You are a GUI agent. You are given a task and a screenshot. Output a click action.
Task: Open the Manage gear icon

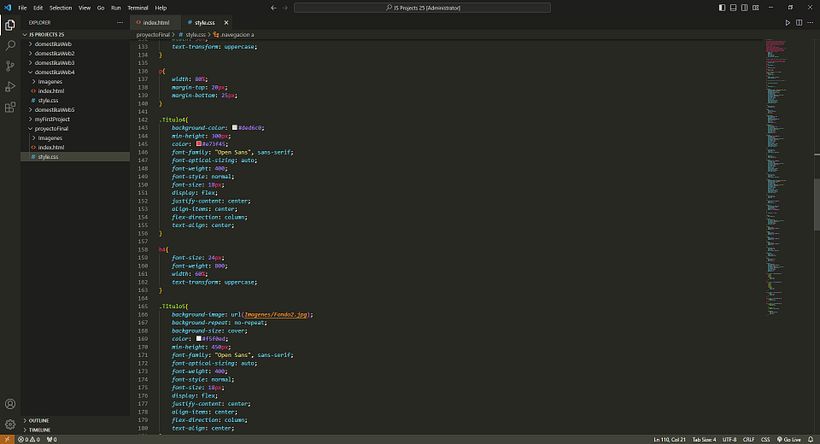10,424
